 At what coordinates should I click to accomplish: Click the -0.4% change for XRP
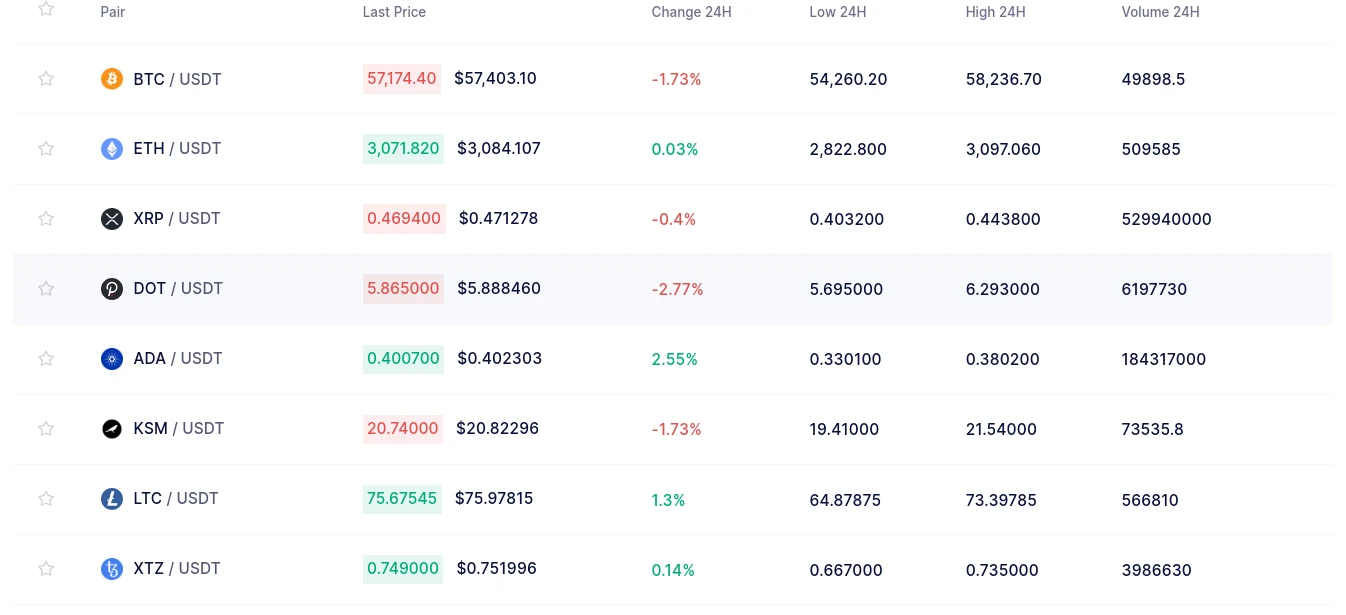[673, 220]
